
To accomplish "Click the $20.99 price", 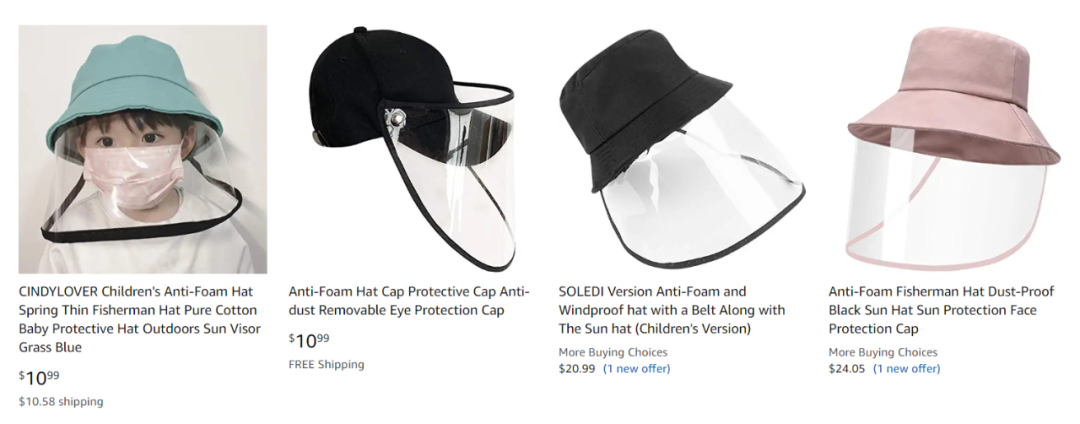I will point(577,369).
